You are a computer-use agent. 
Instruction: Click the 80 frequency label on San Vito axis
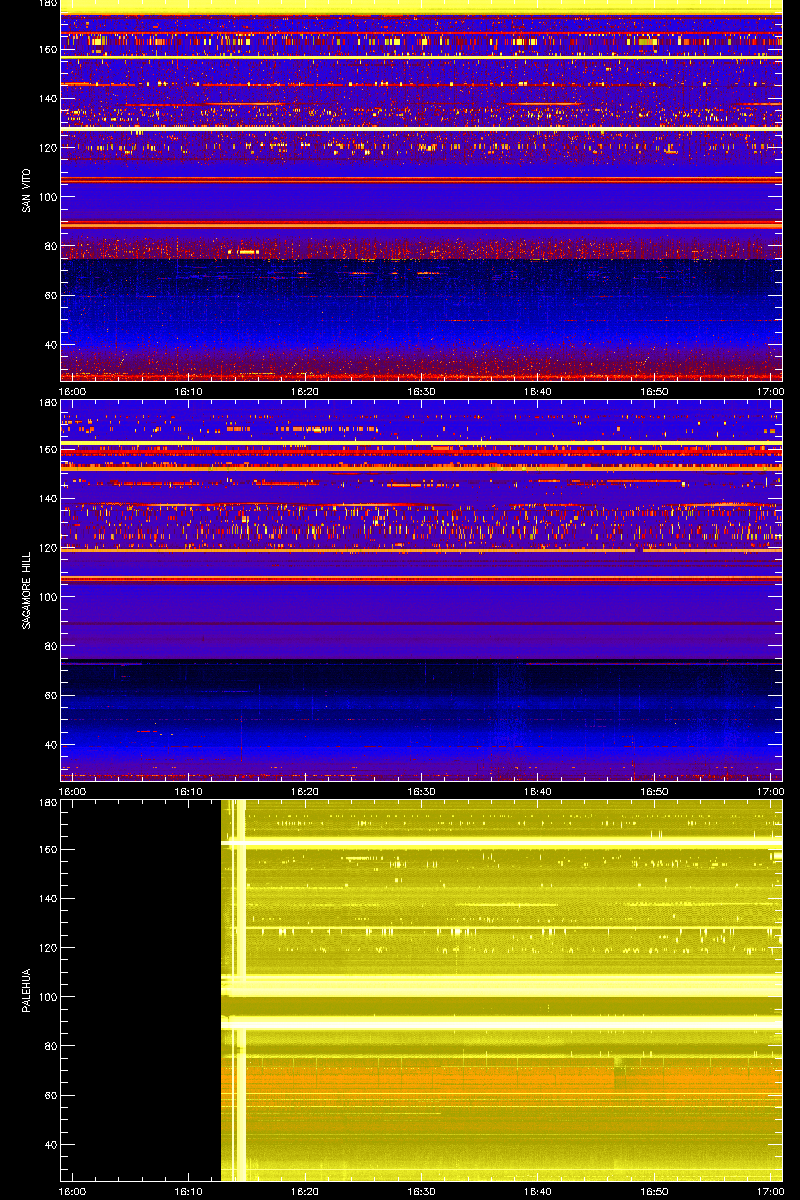tap(50, 246)
